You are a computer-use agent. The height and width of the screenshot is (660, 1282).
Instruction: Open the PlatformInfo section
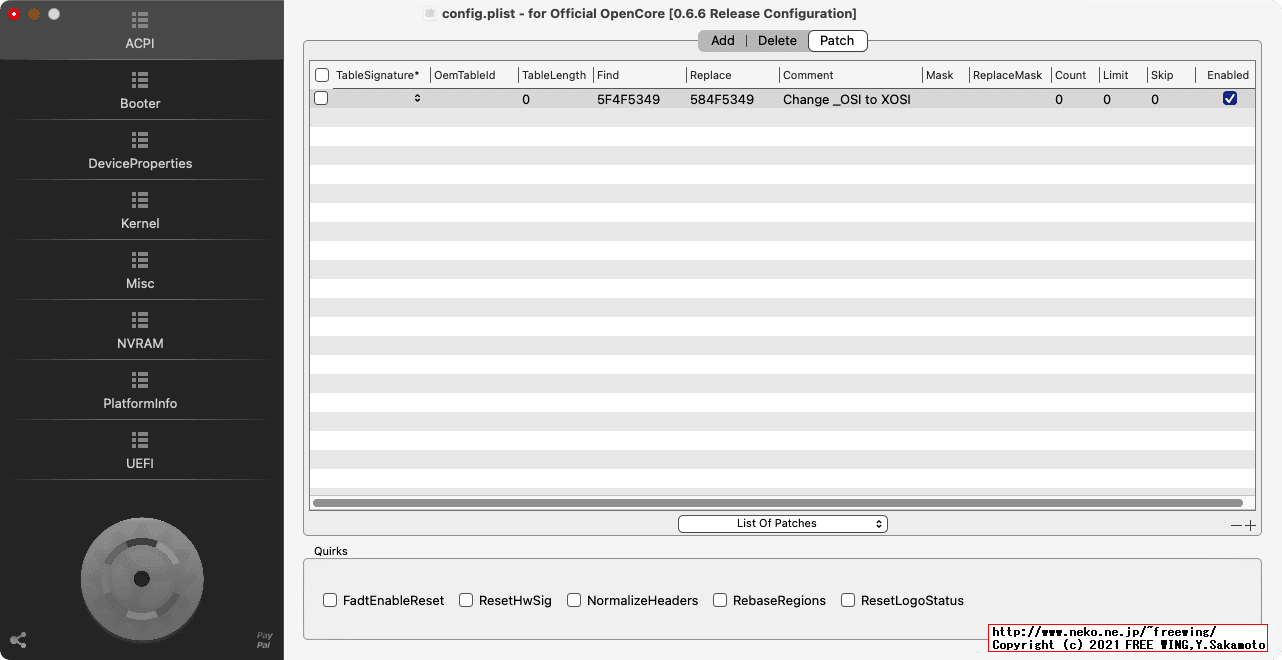[140, 390]
